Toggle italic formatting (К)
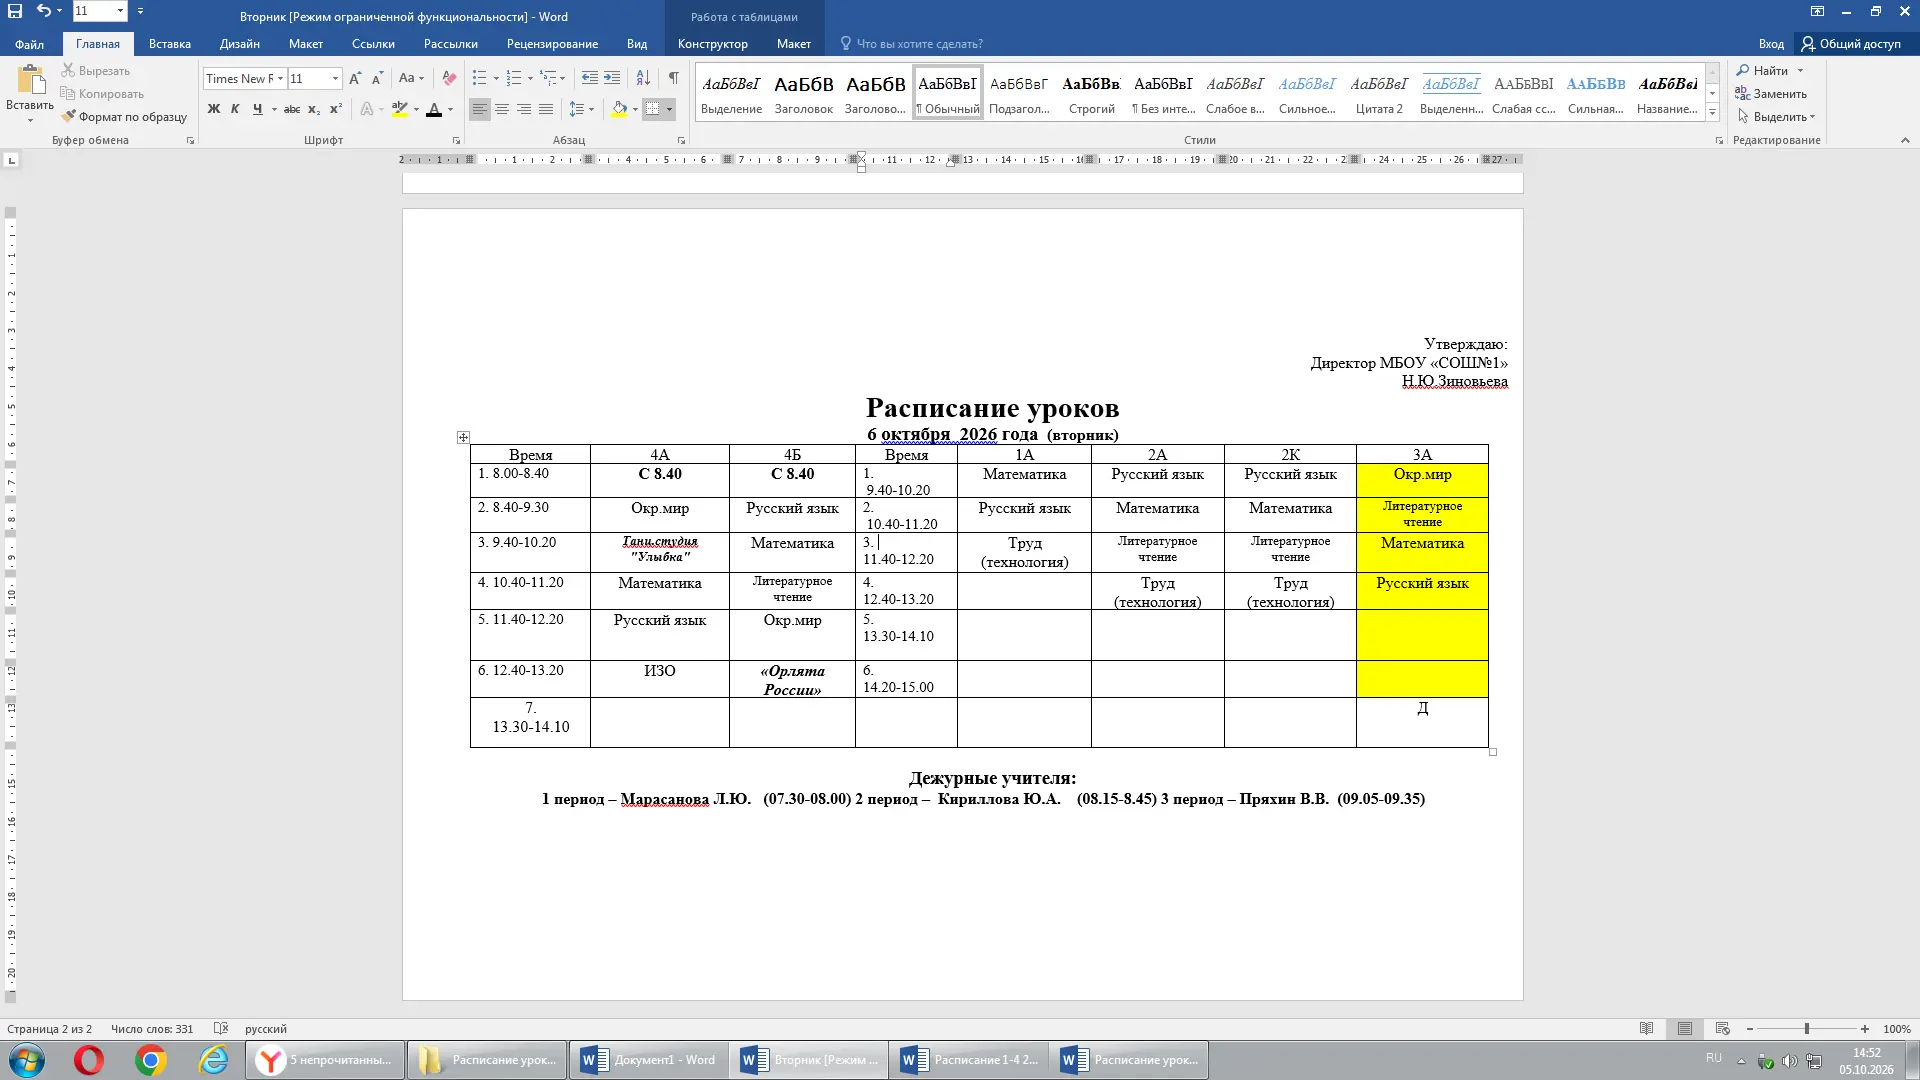Screen dimensions: 1920x1080 pyautogui.click(x=235, y=109)
